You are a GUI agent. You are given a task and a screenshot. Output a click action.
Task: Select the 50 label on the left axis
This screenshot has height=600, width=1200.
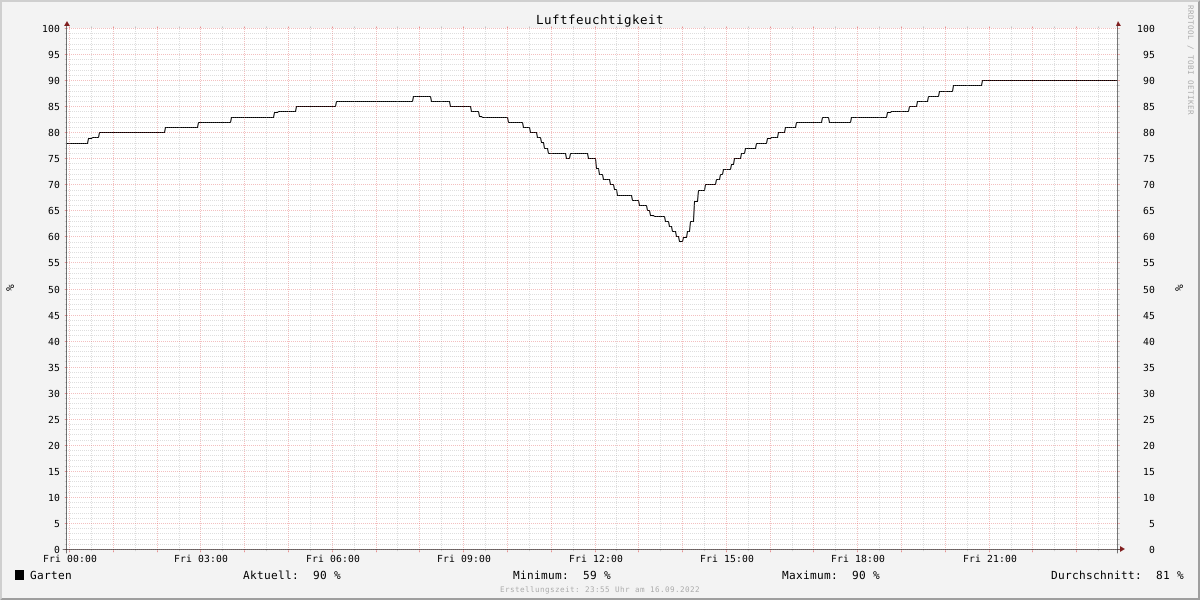coord(54,290)
